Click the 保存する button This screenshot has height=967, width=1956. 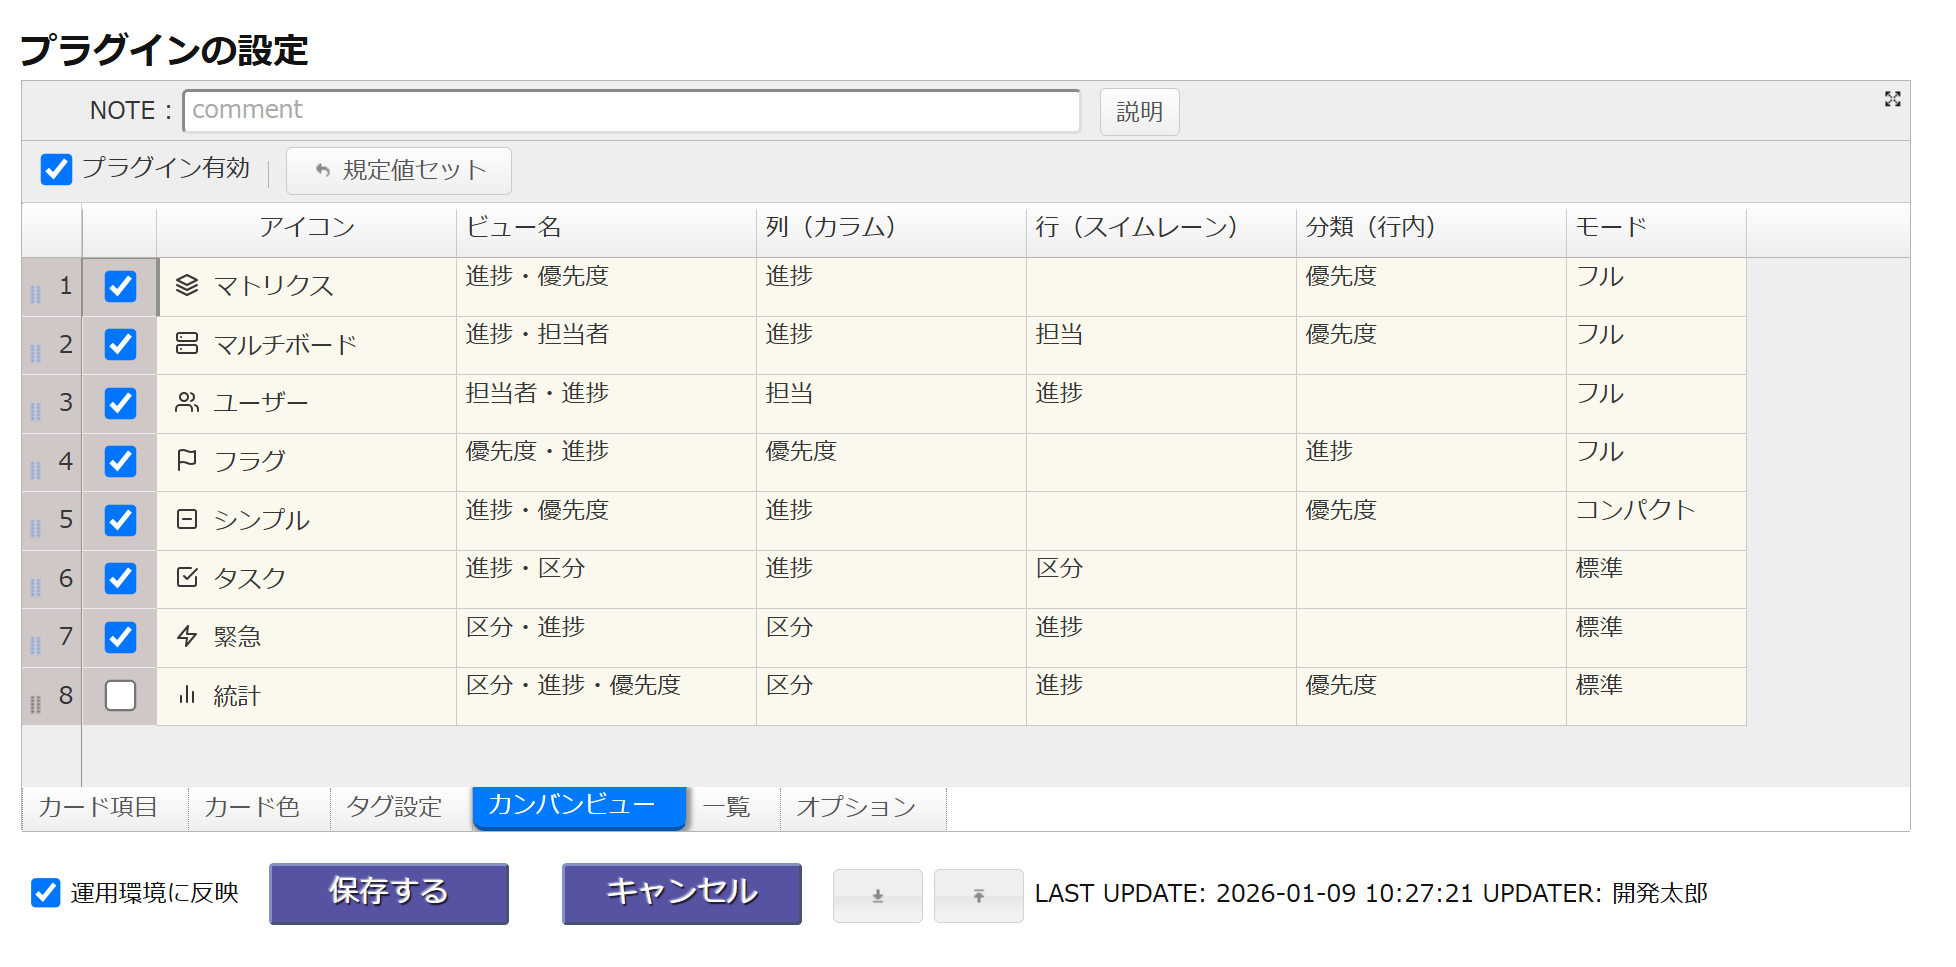(x=389, y=893)
